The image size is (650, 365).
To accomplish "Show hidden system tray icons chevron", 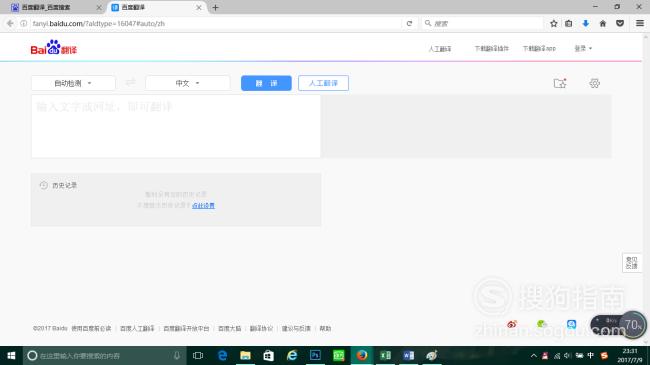I will click(x=534, y=355).
